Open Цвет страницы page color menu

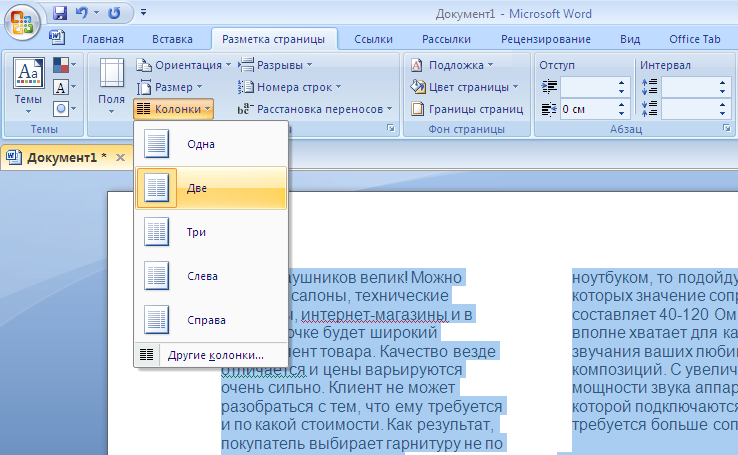click(464, 87)
